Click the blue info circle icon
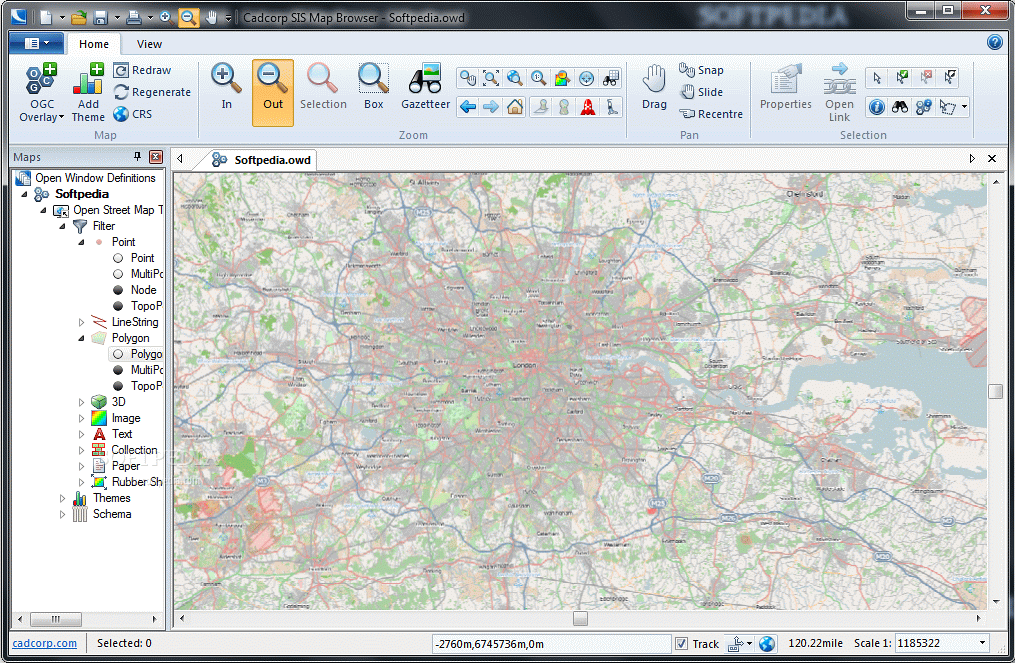 (876, 107)
